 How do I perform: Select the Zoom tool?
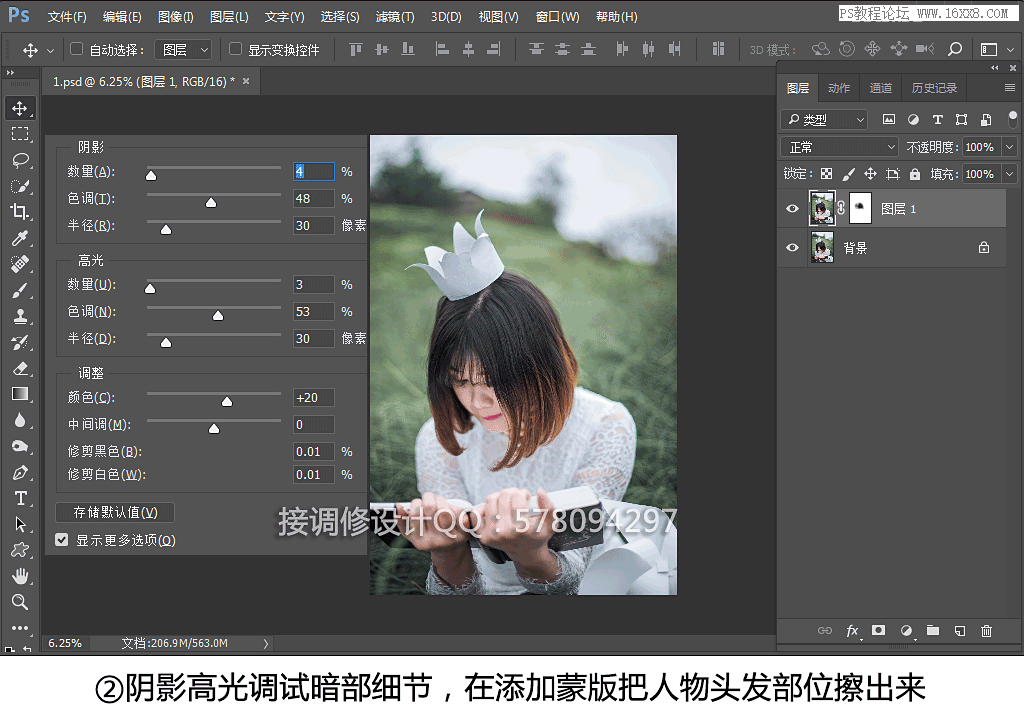pyautogui.click(x=20, y=602)
